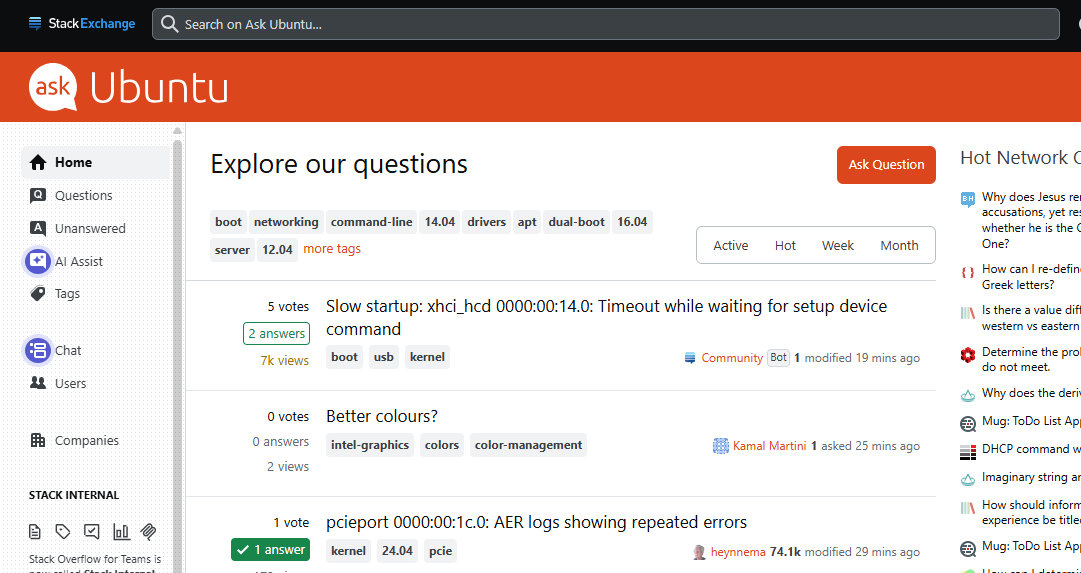Click Kamal Martini's user avatar
The width and height of the screenshot is (1081, 573).
click(720, 446)
